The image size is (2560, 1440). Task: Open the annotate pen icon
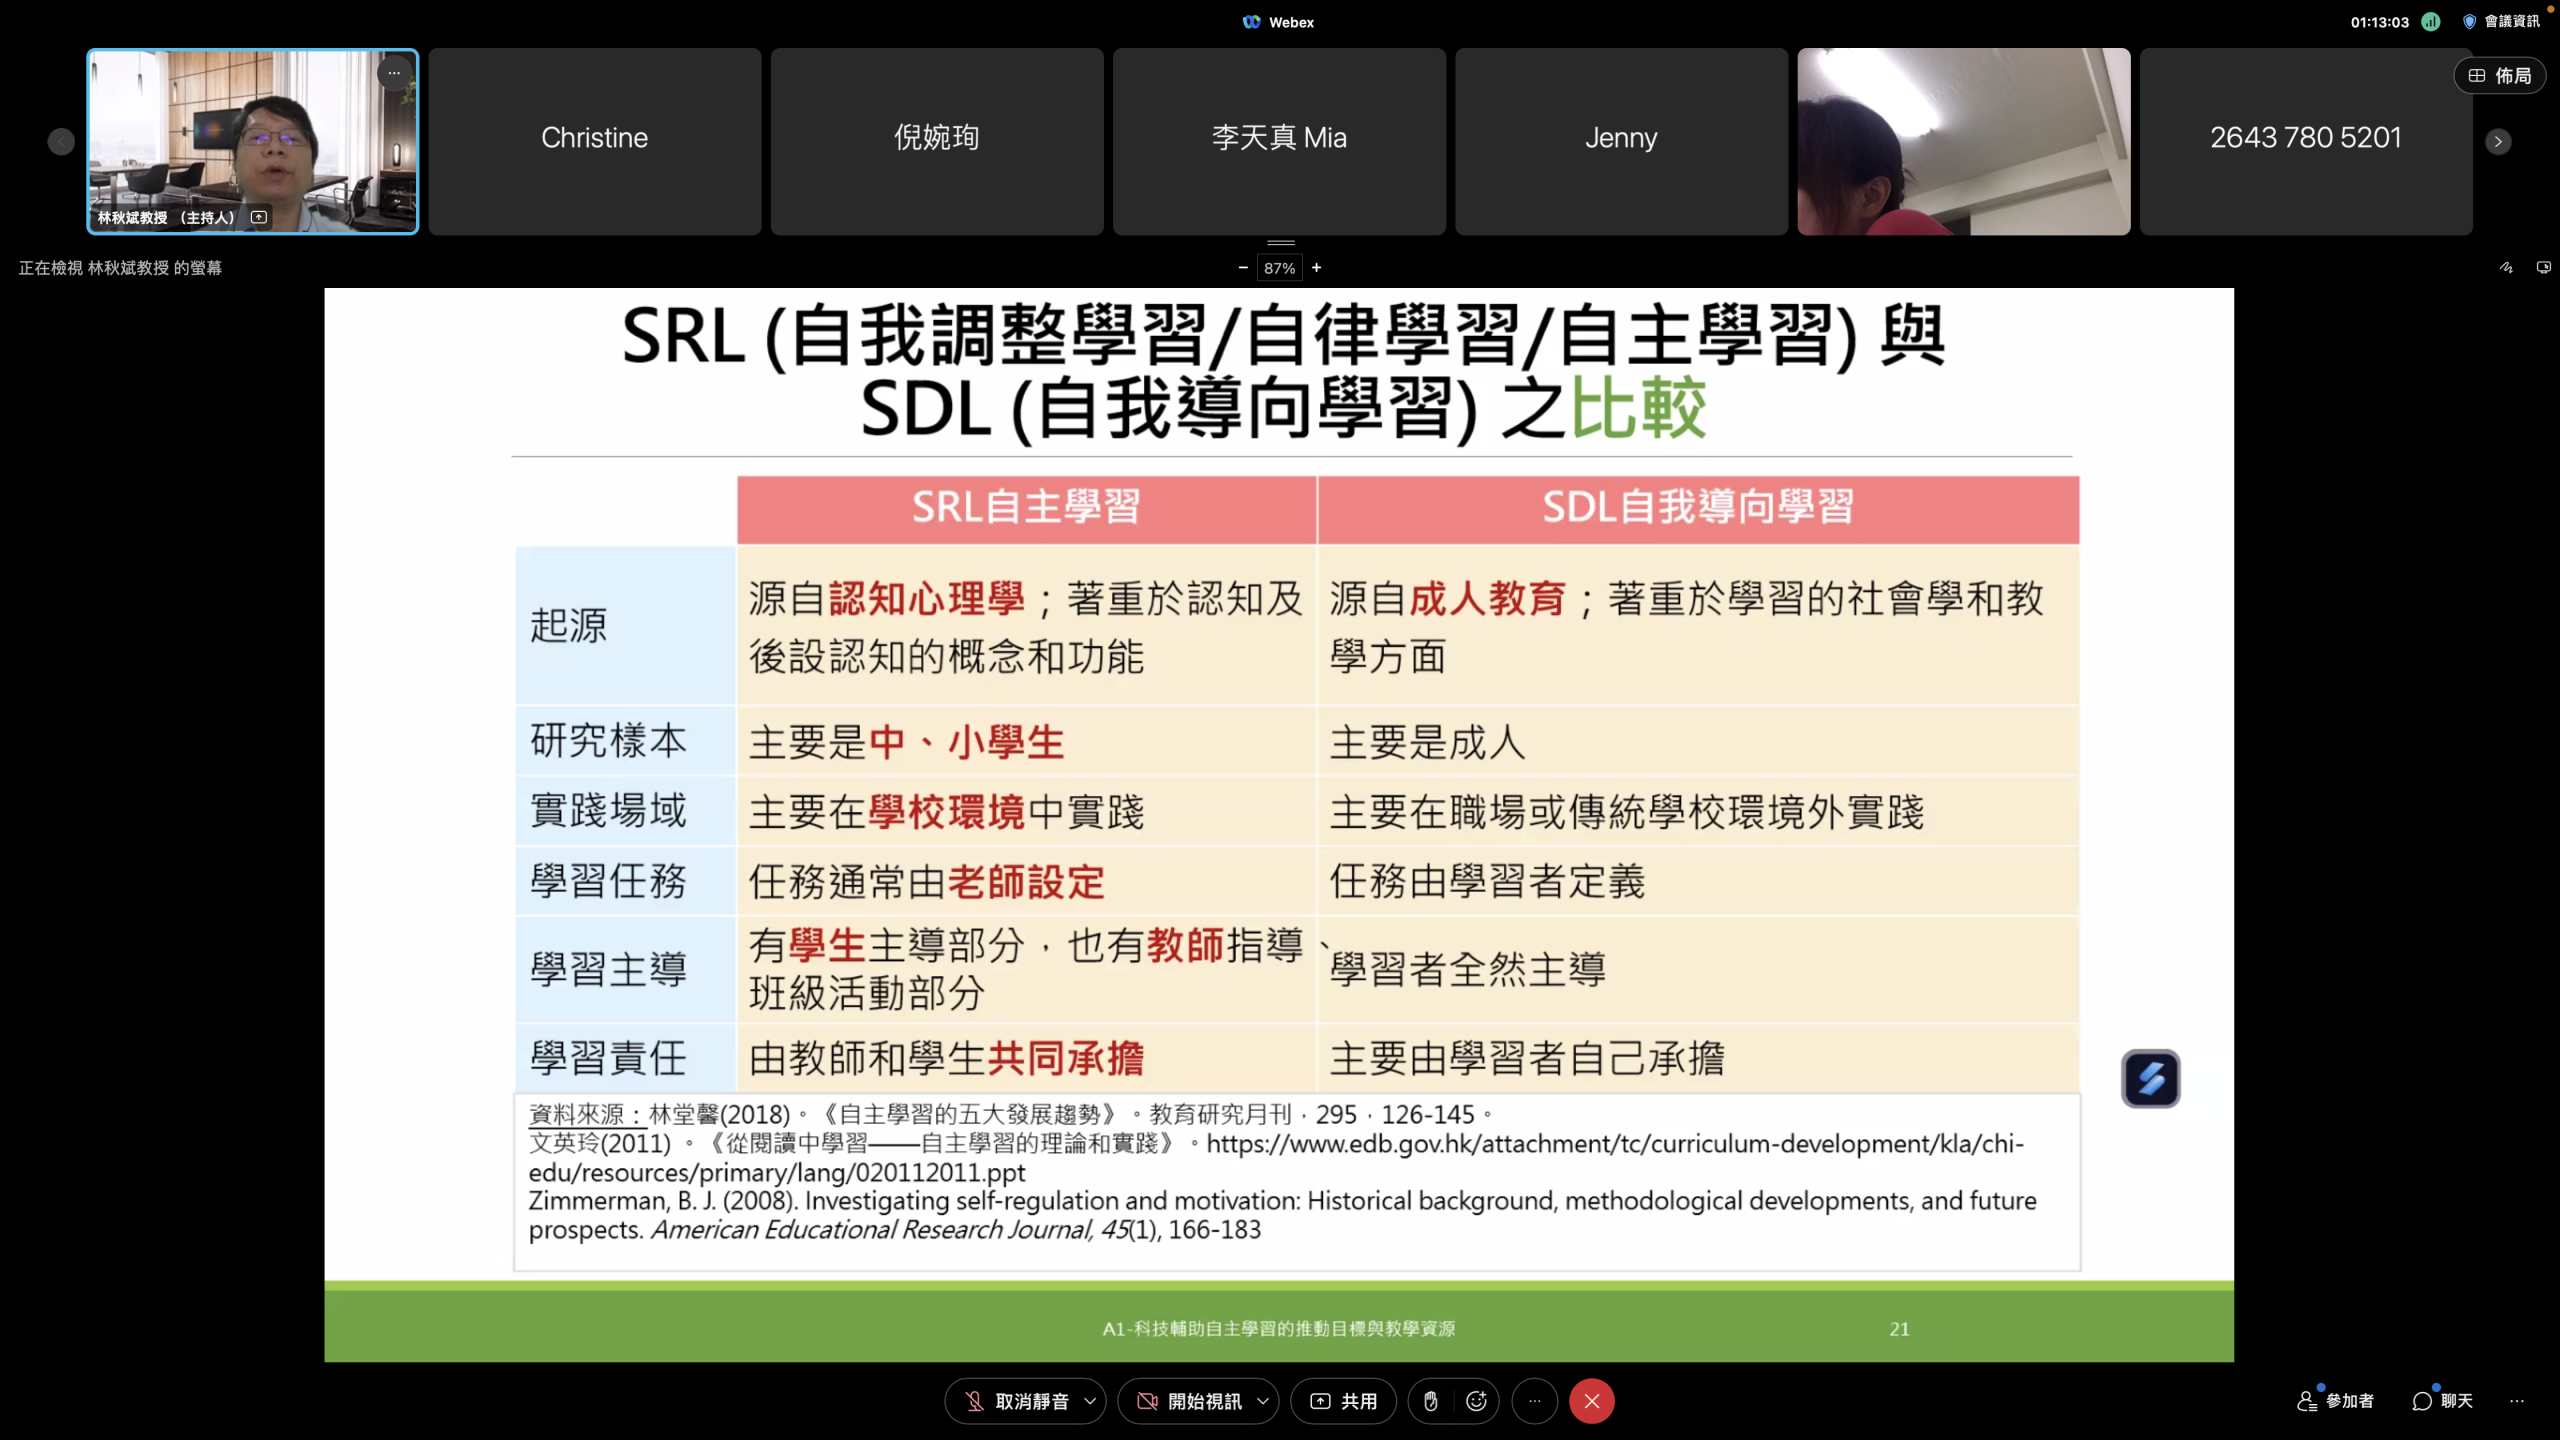point(2506,267)
